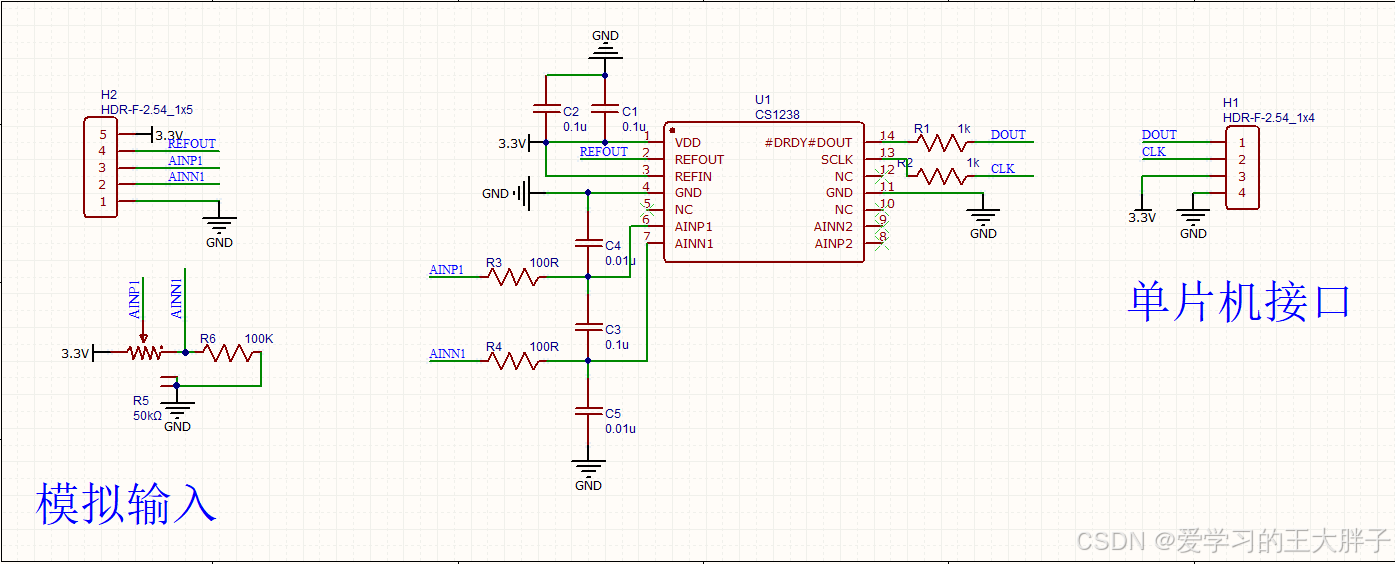Click the CLK net label right of R2
The image size is (1395, 564).
click(1003, 169)
